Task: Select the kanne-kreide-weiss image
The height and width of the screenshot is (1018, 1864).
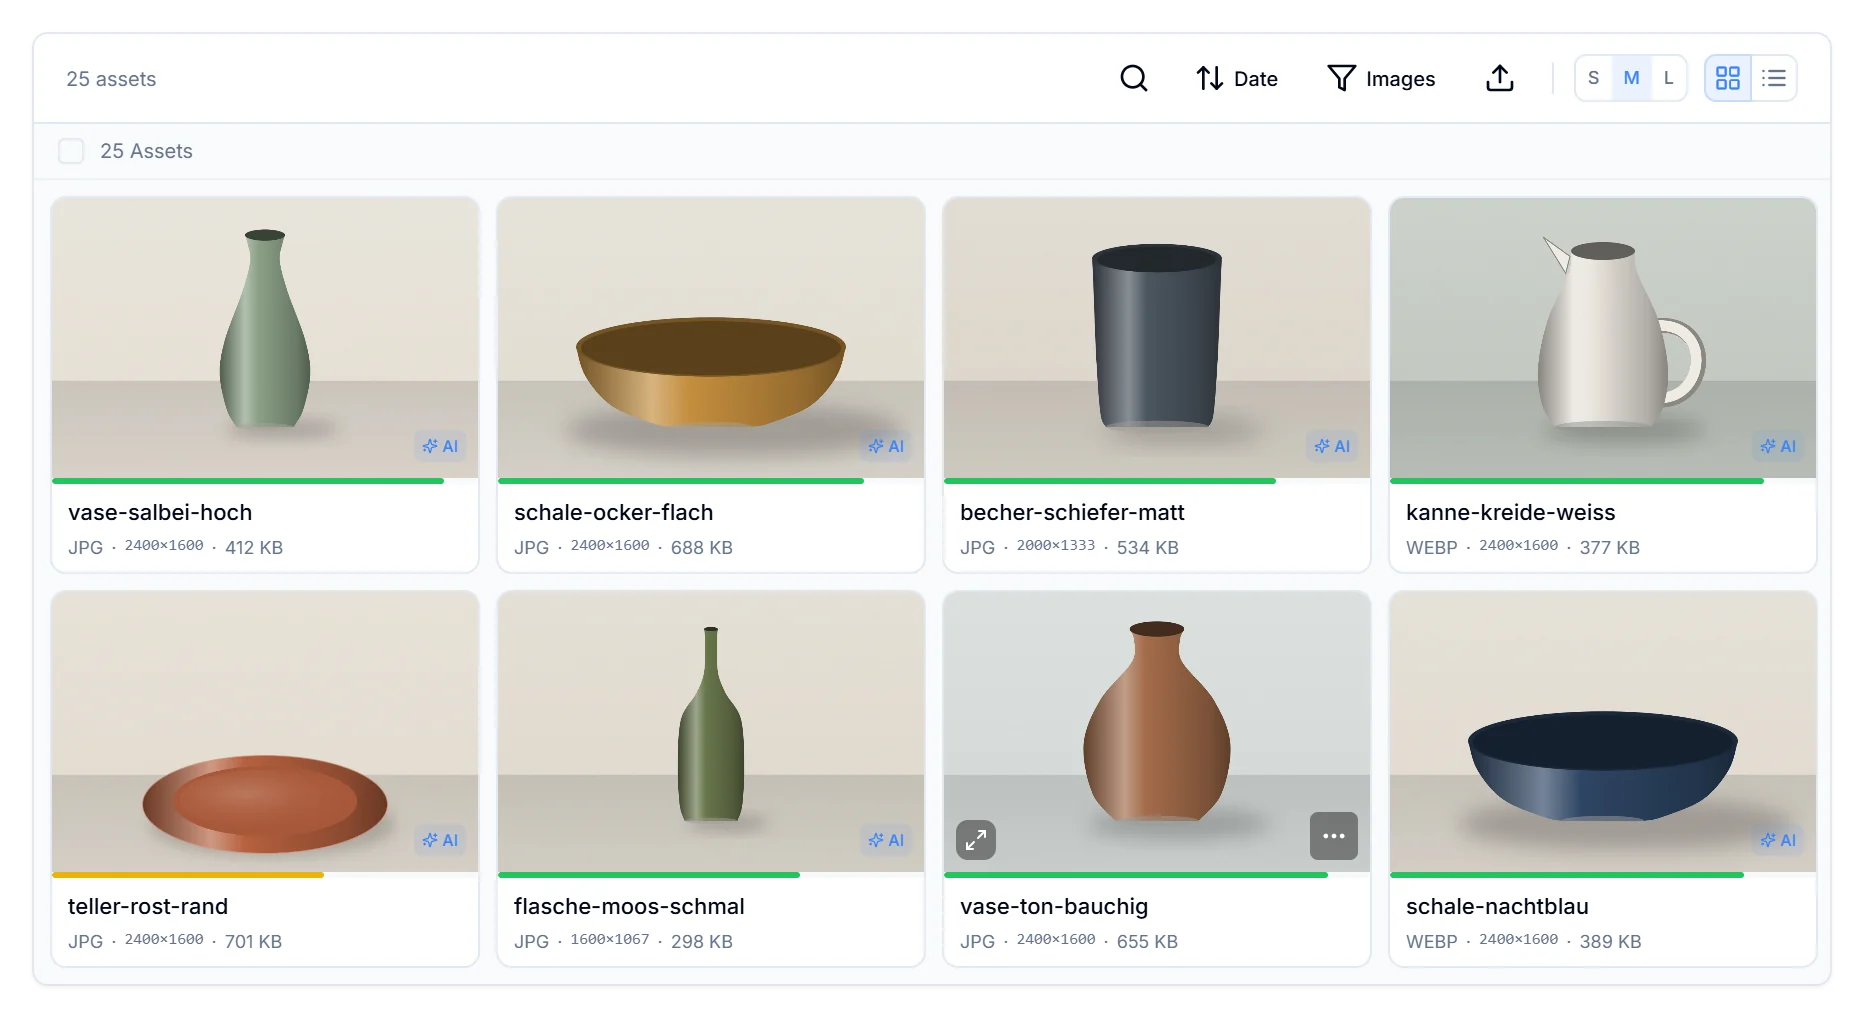Action: pos(1603,338)
